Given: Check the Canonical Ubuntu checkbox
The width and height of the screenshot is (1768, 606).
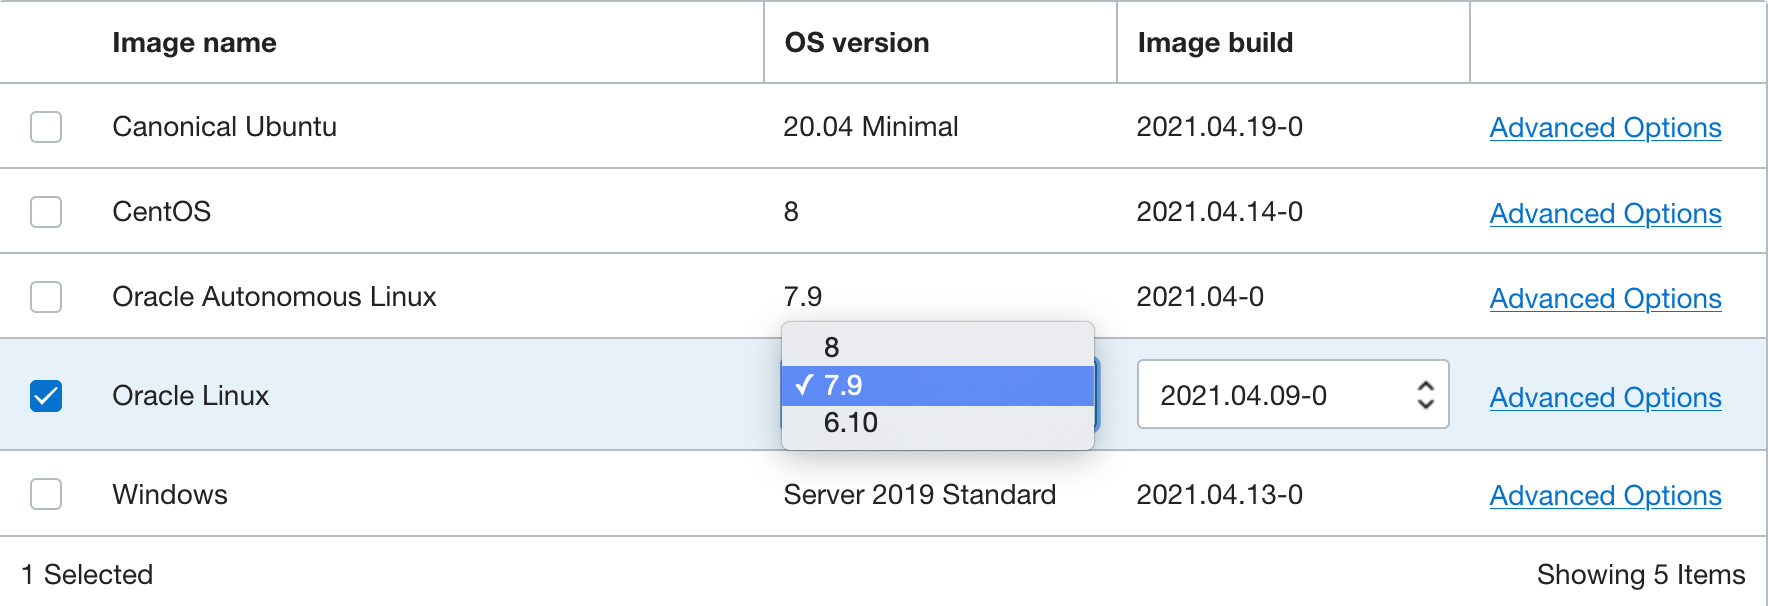Looking at the screenshot, I should coord(46,127).
